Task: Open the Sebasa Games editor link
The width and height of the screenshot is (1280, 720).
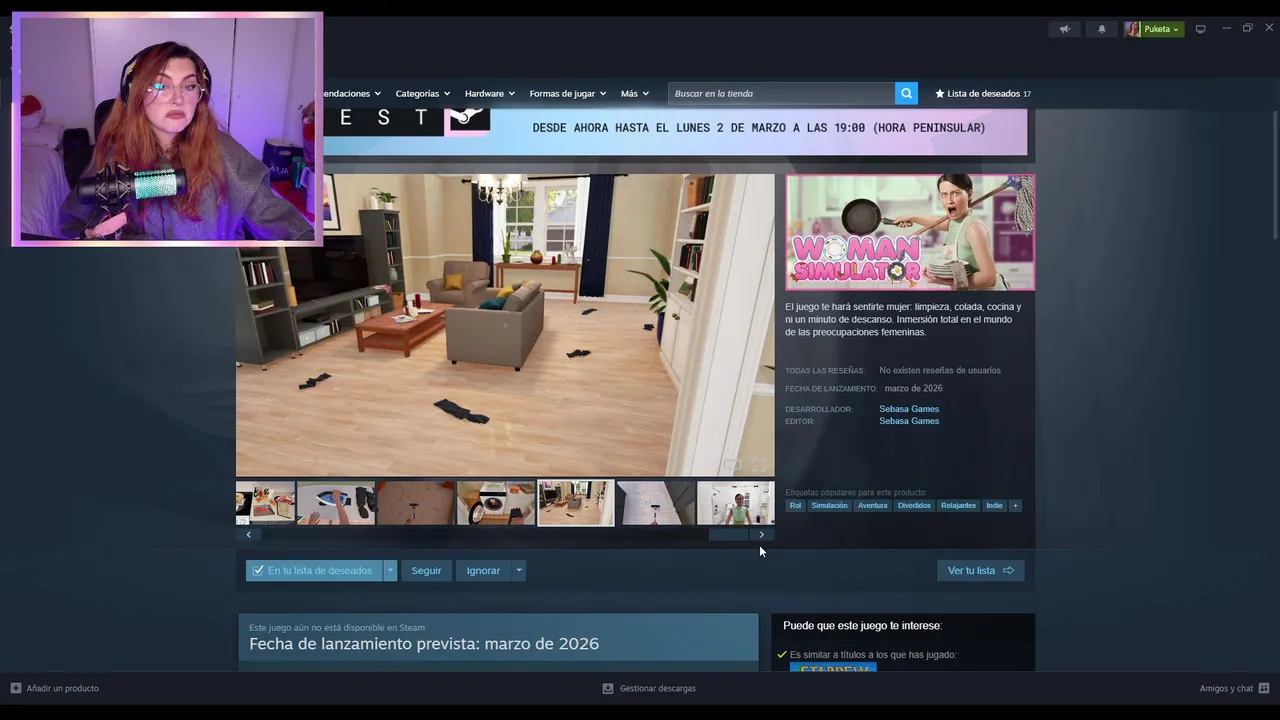Action: pyautogui.click(x=909, y=421)
